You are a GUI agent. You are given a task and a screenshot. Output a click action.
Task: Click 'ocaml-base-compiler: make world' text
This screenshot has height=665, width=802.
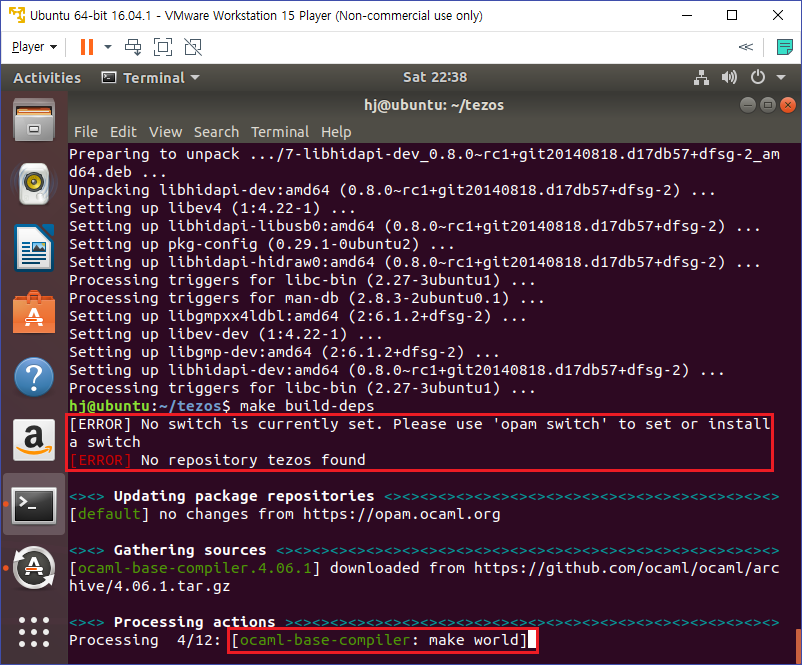pyautogui.click(x=379, y=640)
